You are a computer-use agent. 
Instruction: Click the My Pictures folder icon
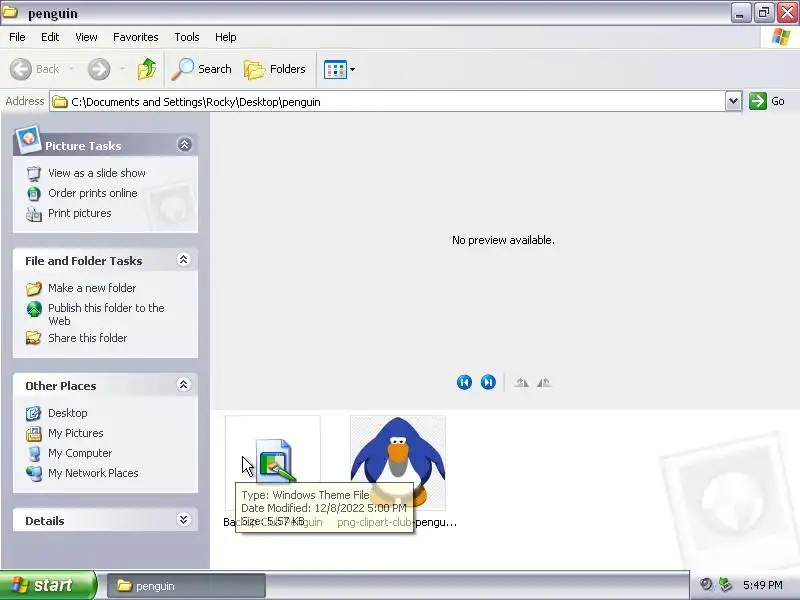[34, 434]
